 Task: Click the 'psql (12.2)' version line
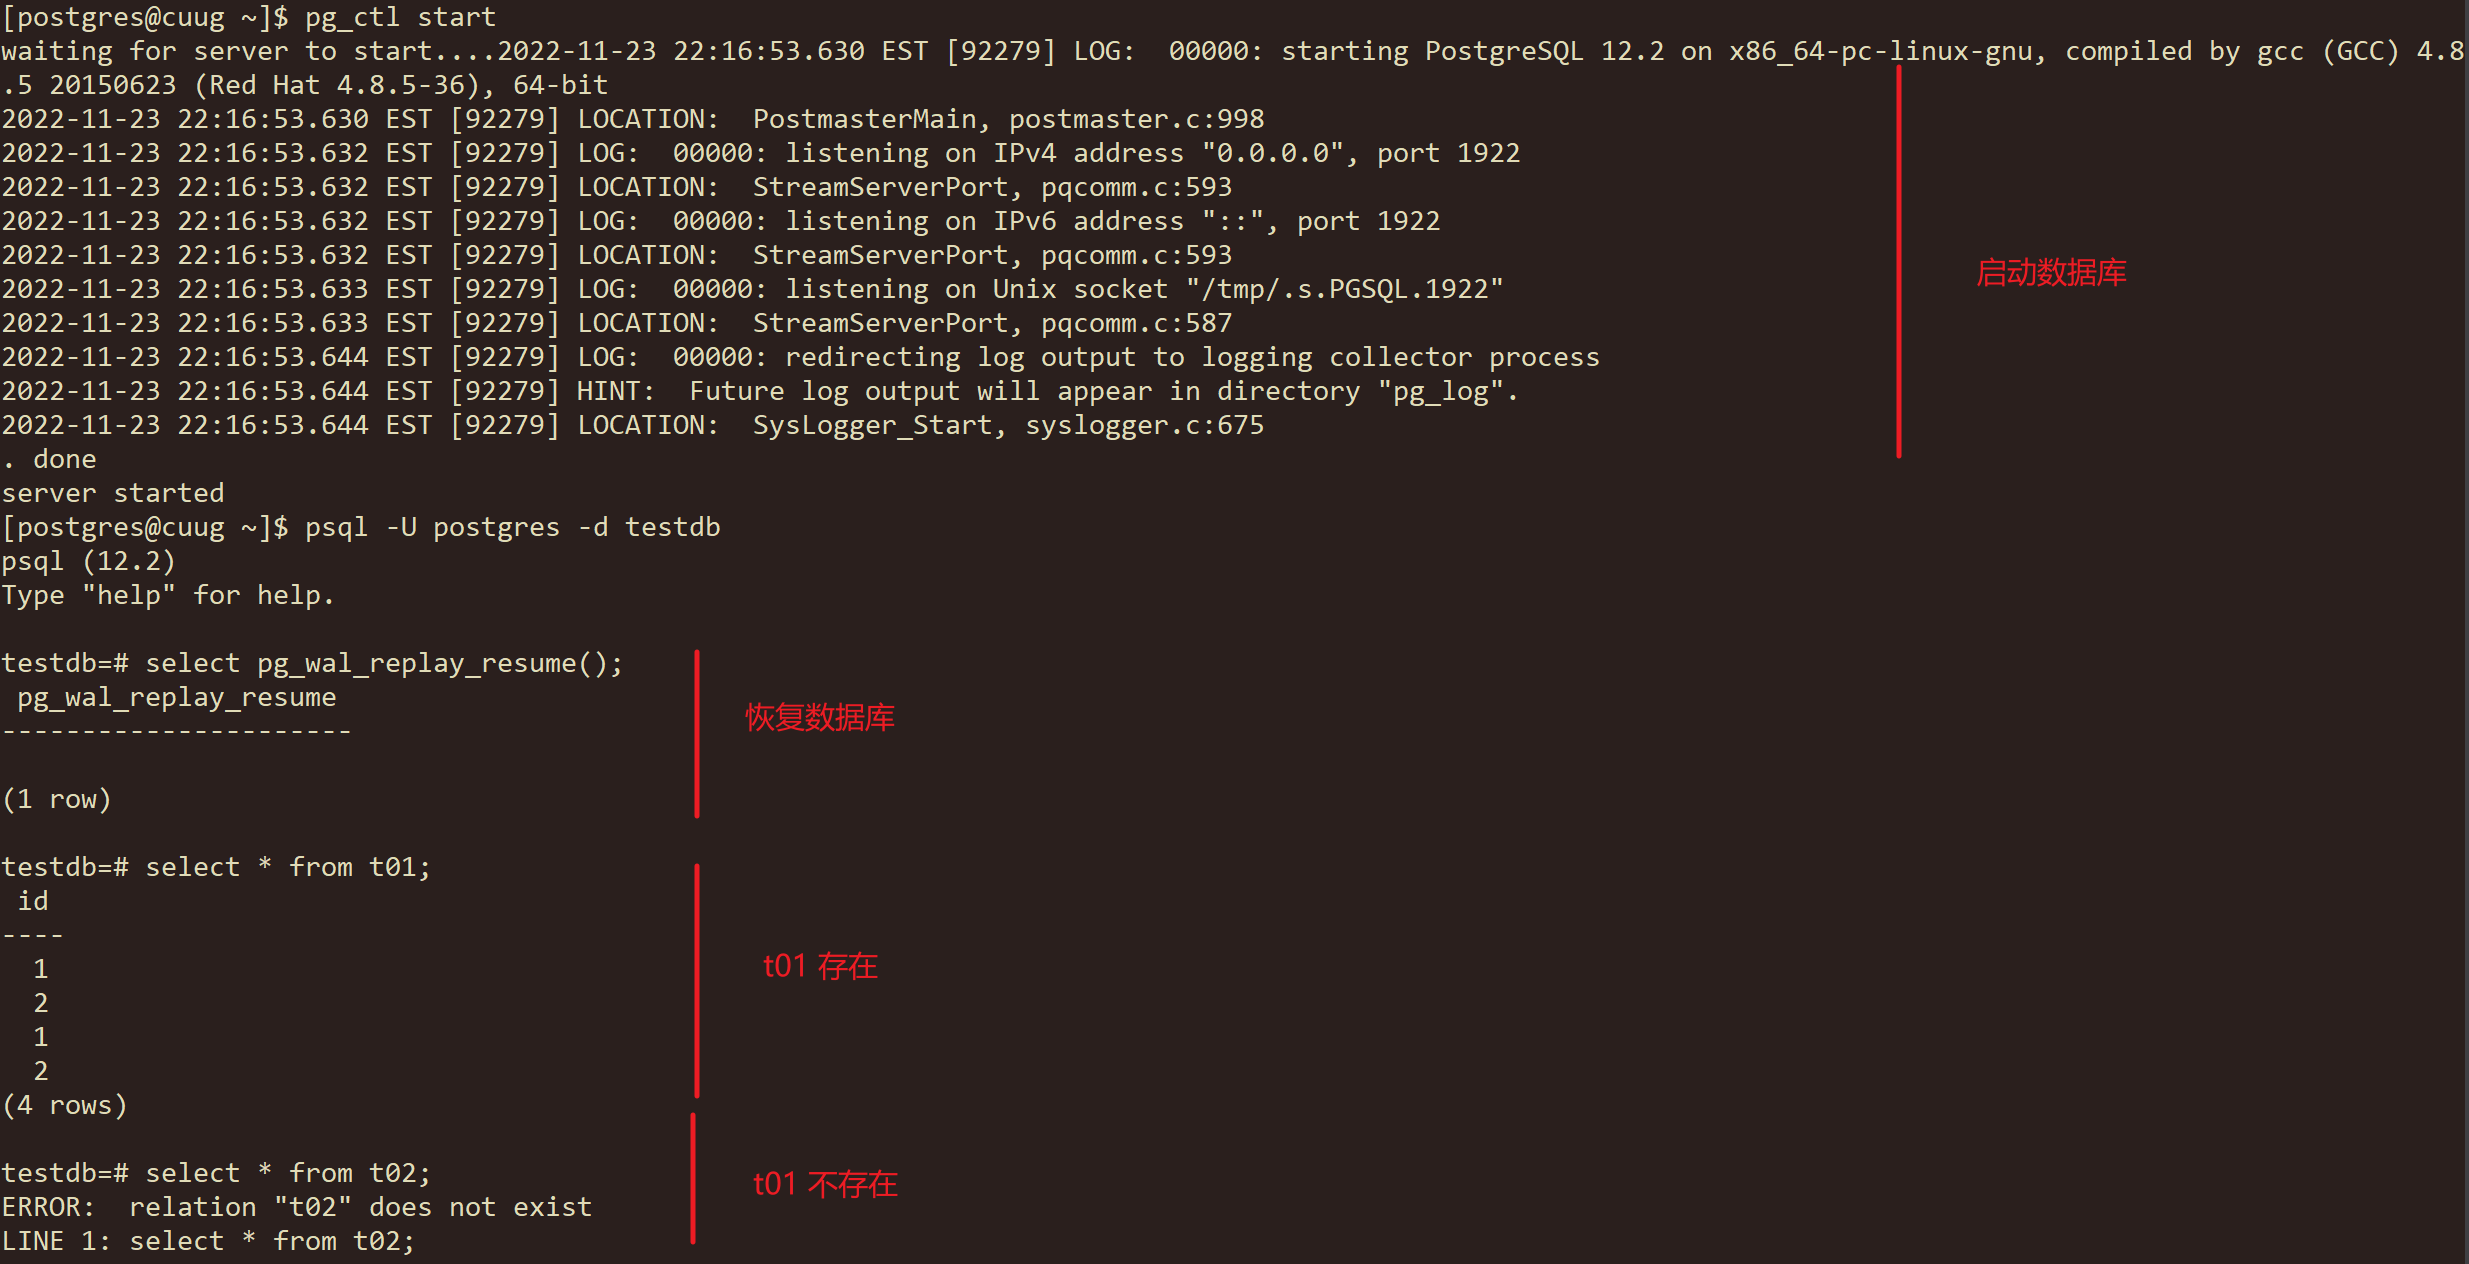[88, 561]
